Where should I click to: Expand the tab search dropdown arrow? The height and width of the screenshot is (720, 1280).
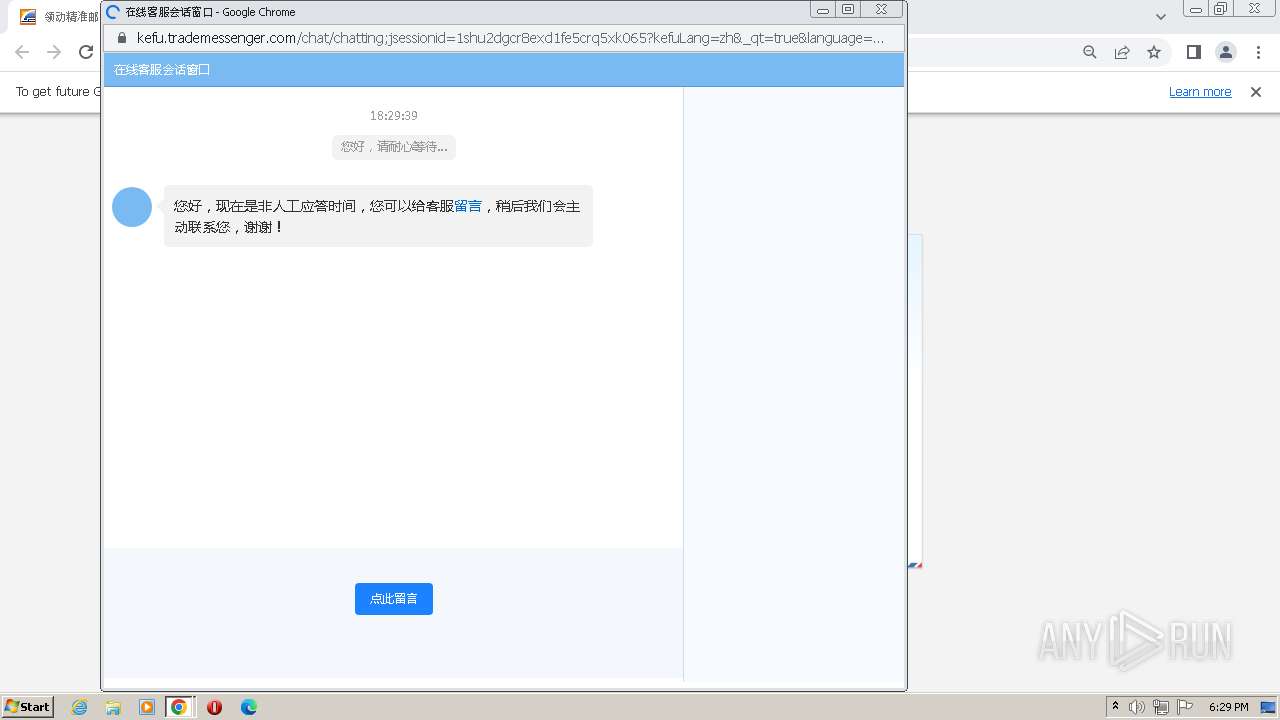[x=1160, y=17]
